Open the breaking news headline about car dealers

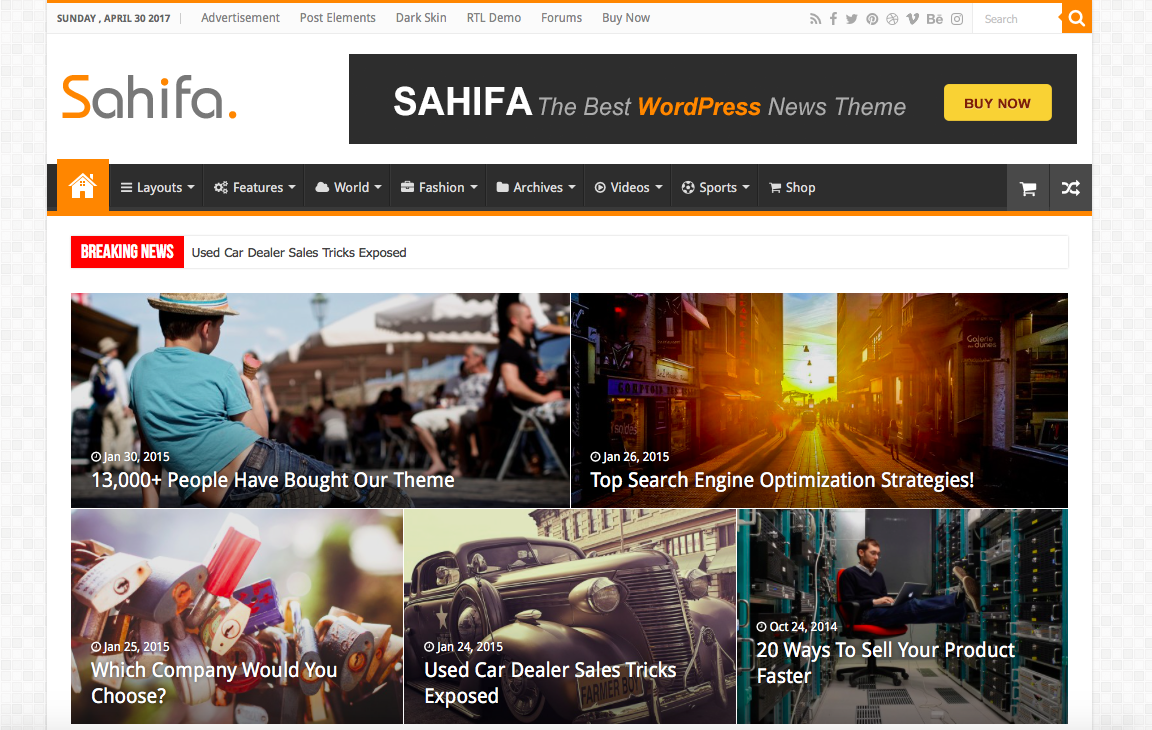pos(299,253)
